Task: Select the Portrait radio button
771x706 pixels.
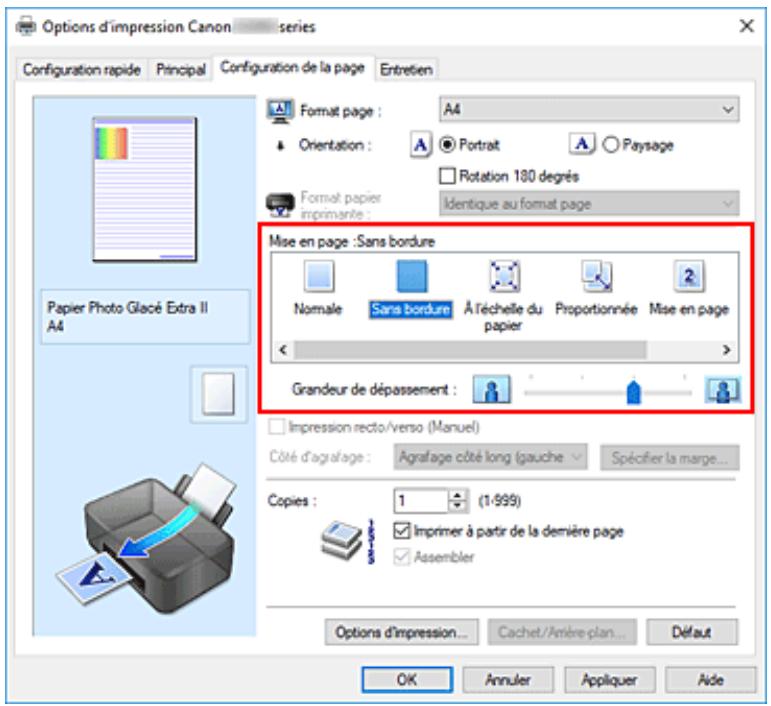Action: click(447, 145)
